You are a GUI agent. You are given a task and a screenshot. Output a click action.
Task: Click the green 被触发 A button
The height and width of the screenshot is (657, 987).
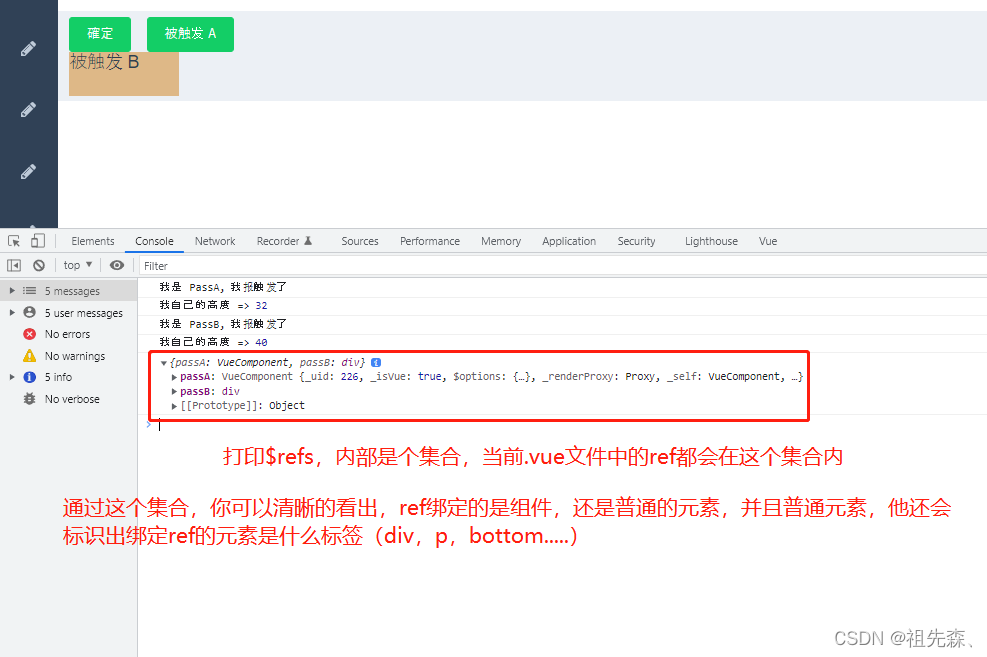190,34
